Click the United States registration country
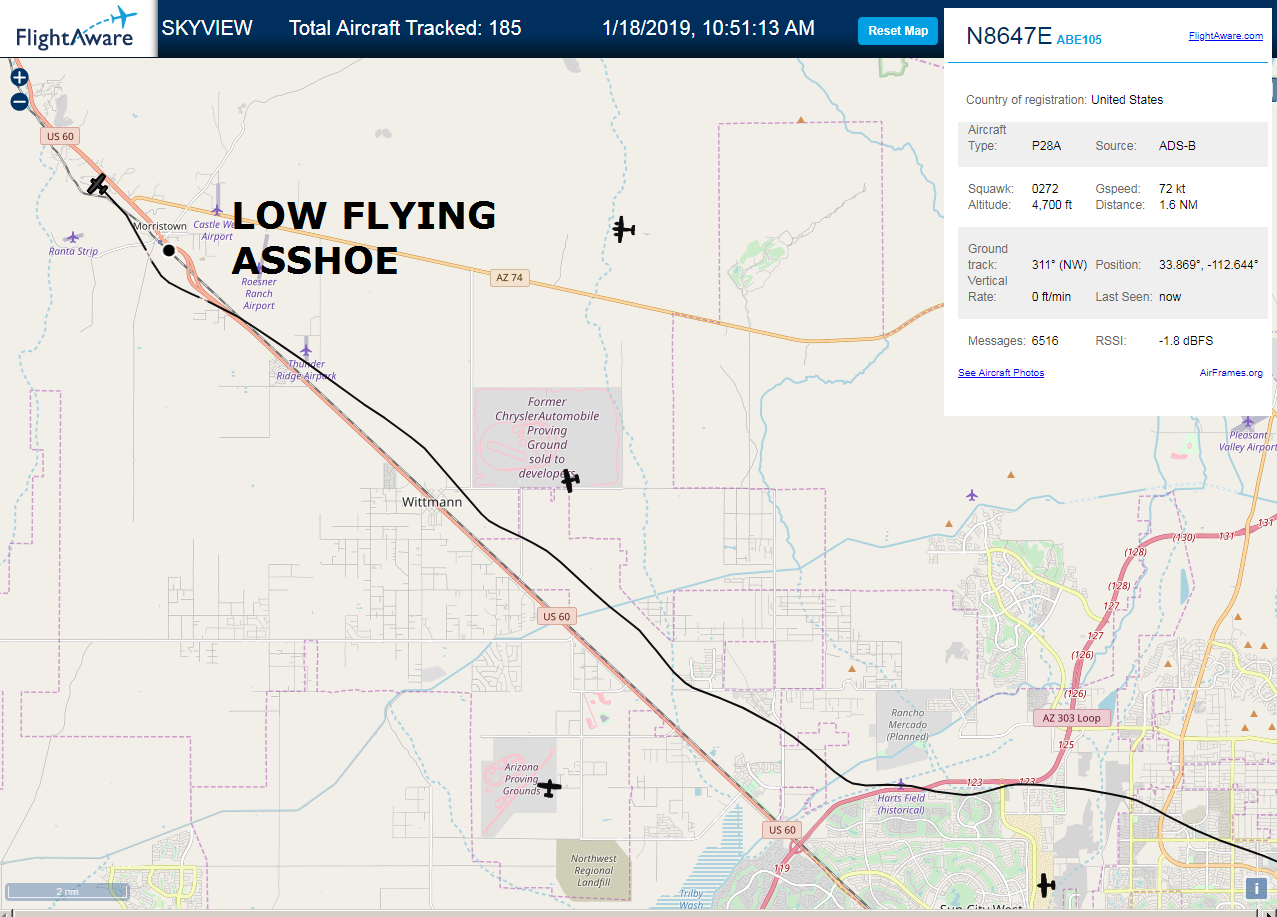 [x=1127, y=100]
